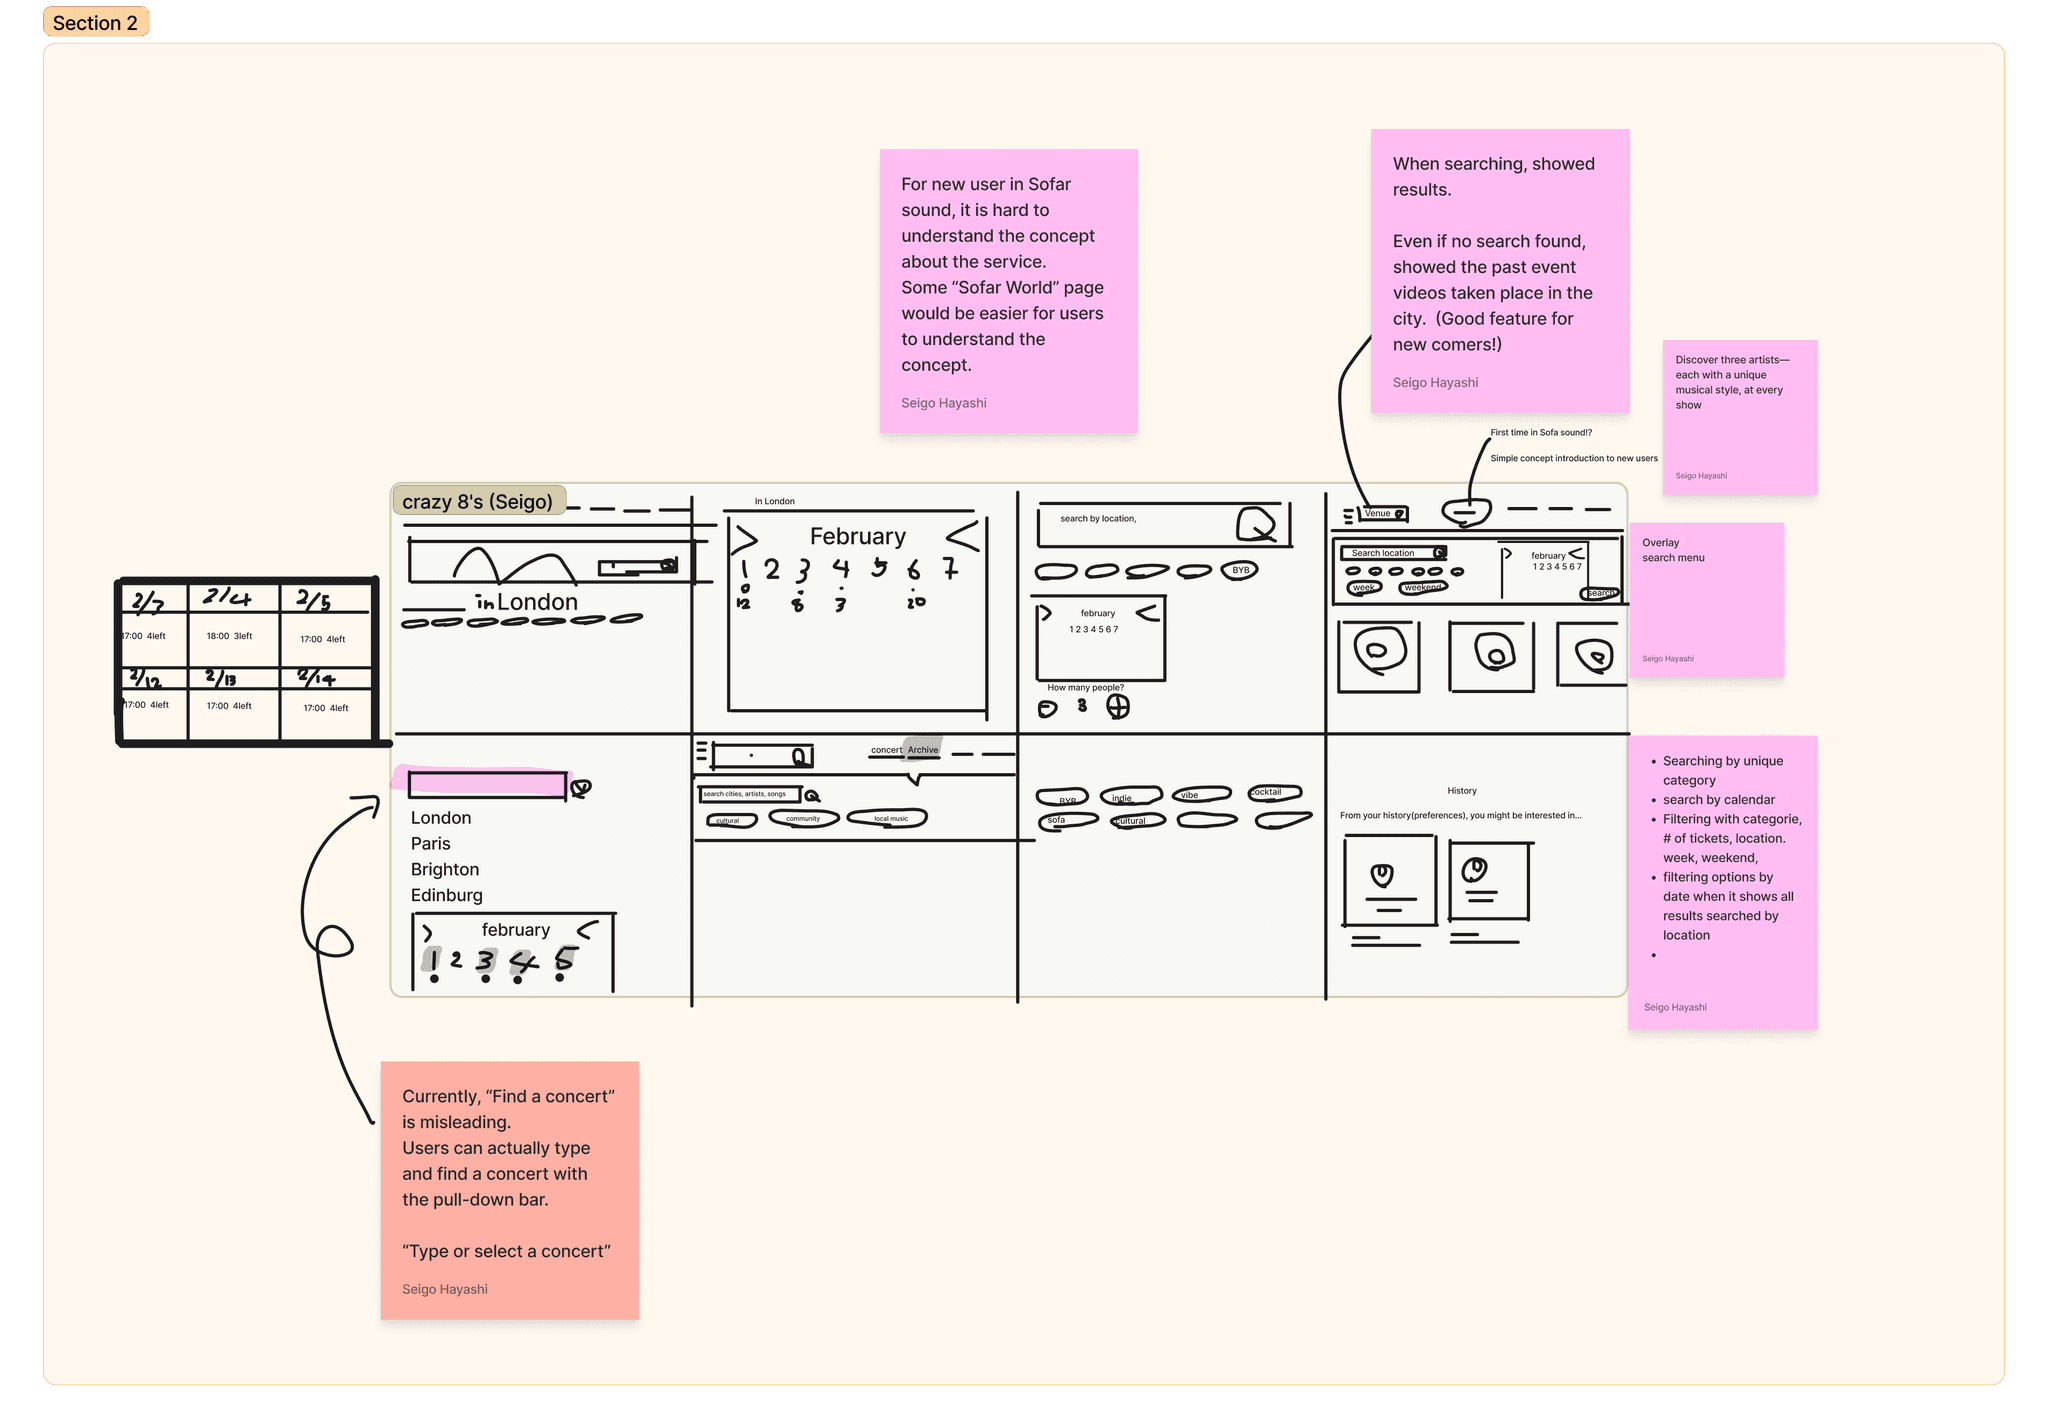Screen dimensions: 2048x1428
Task: Open the Venue dropdown in header sketch
Action: point(1384,513)
